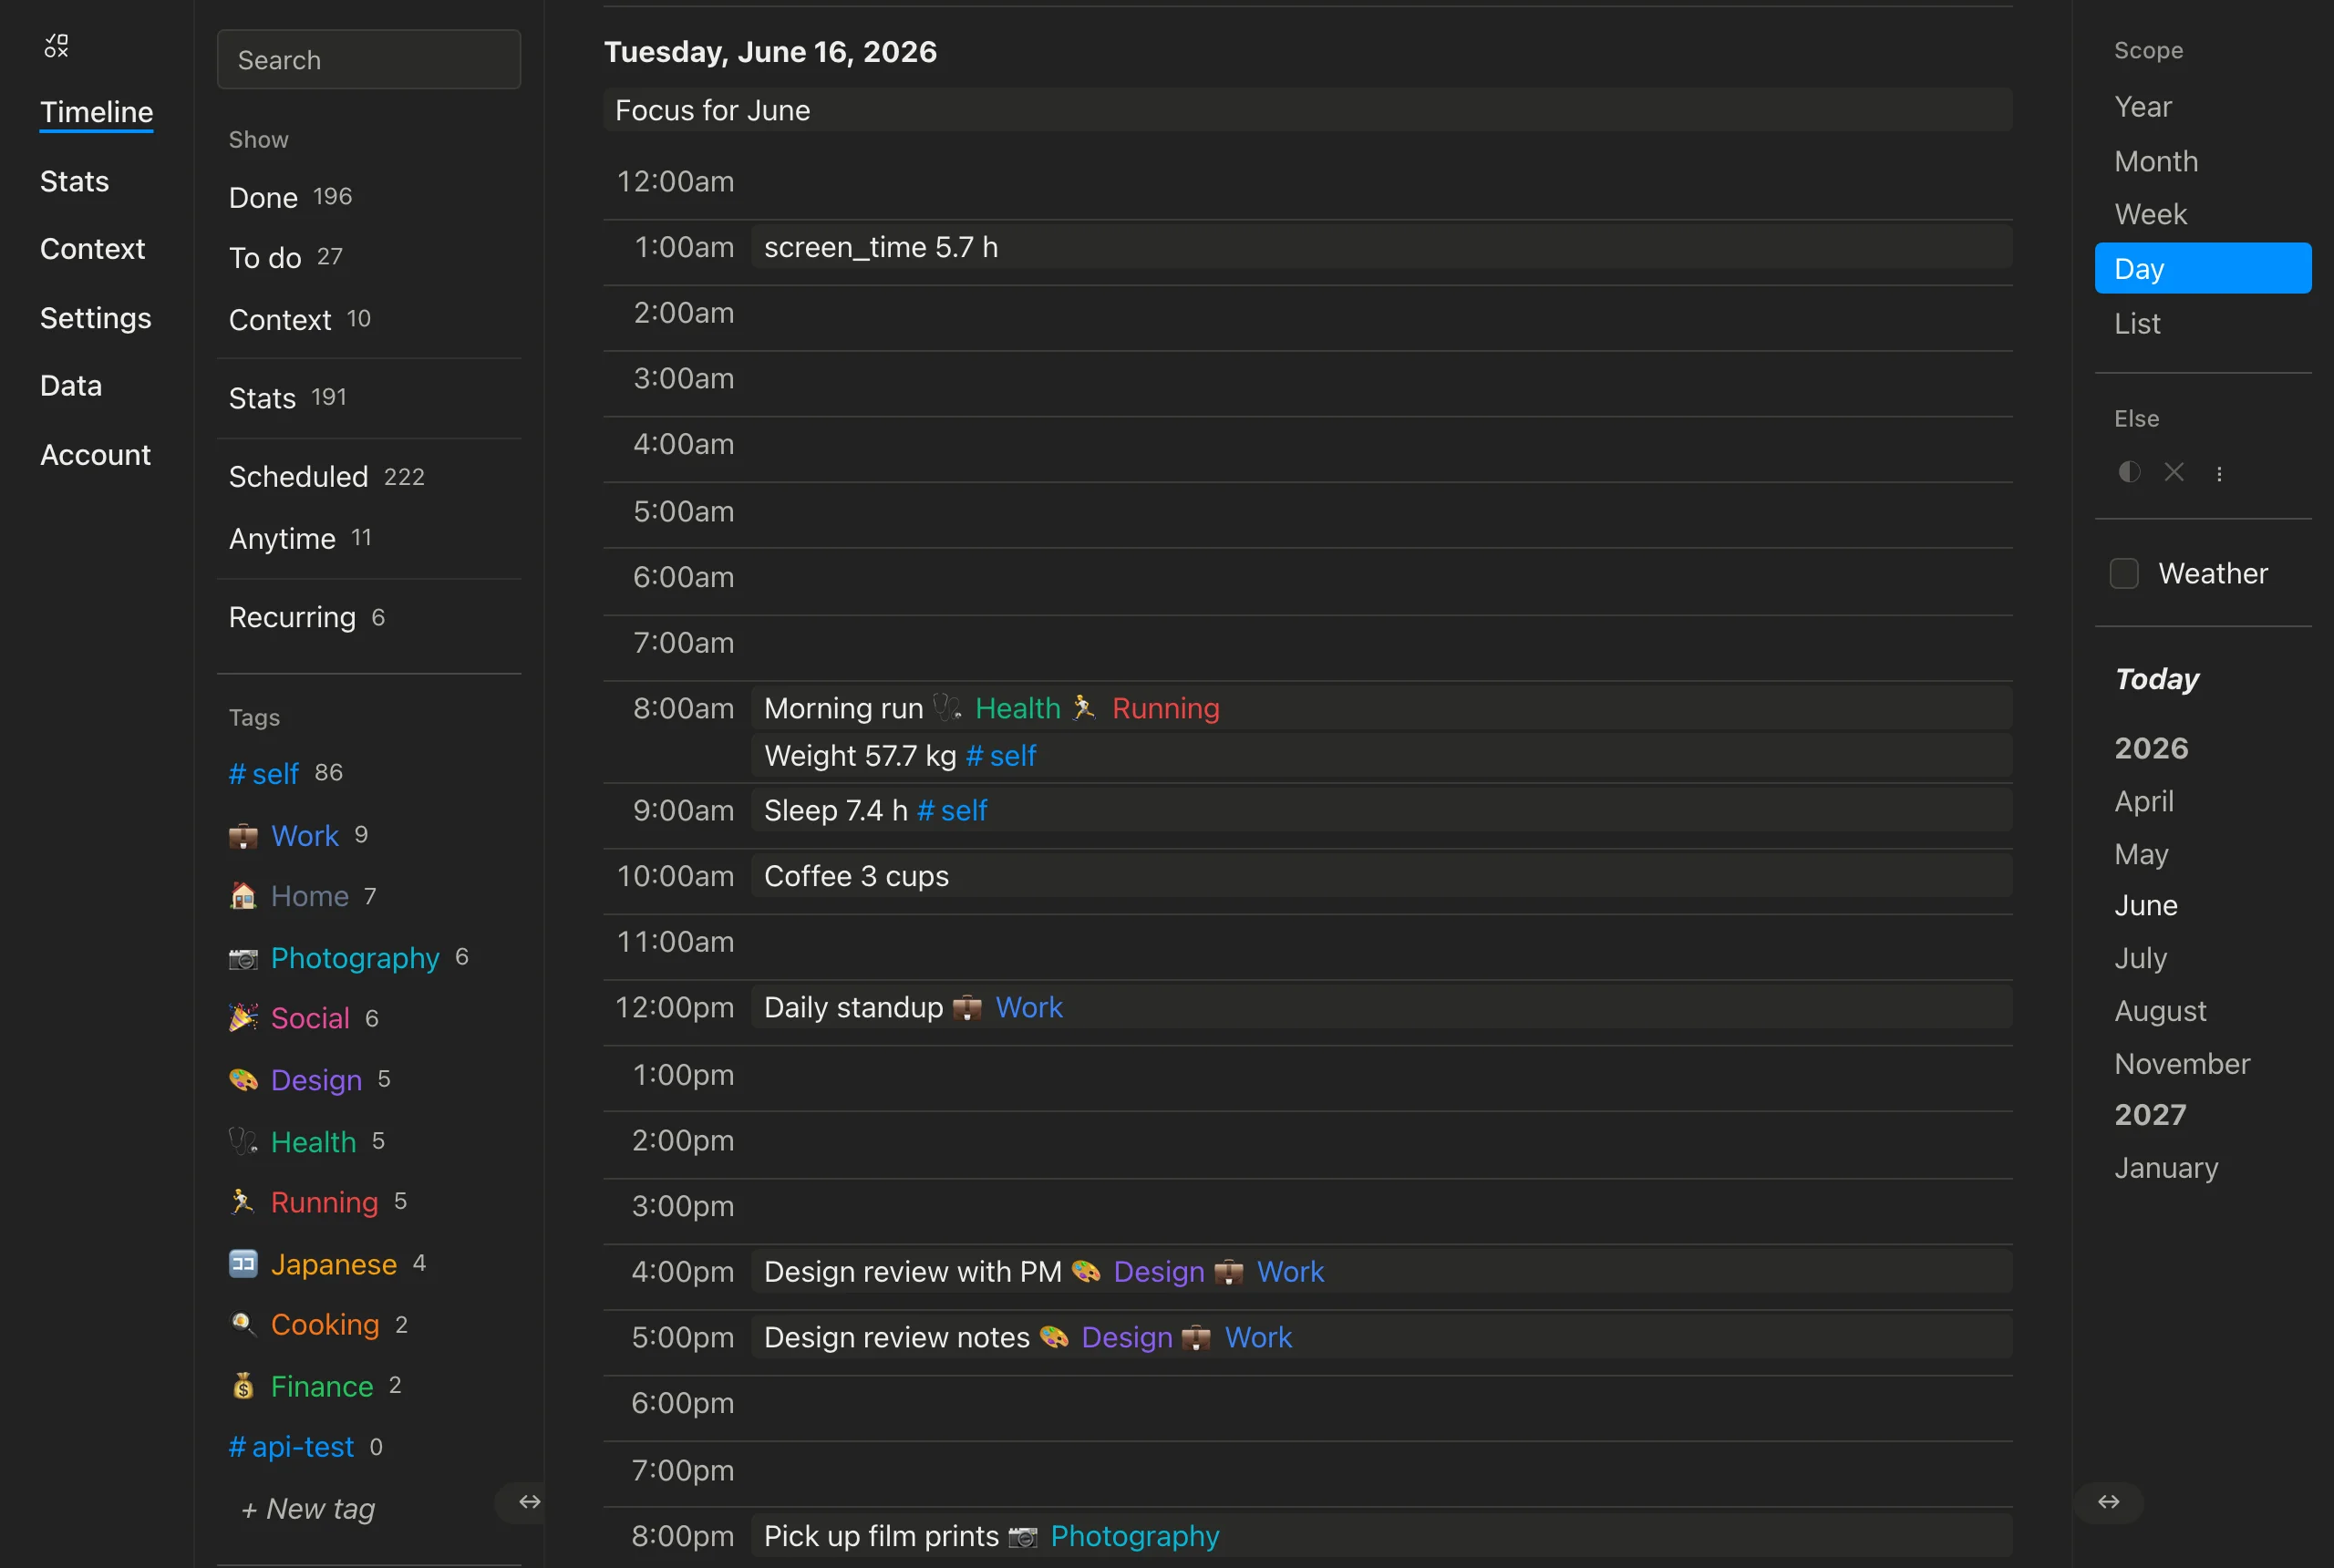Viewport: 2334px width, 1568px height.
Task: Click the frying pan icon next to Cooking
Action: (243, 1324)
